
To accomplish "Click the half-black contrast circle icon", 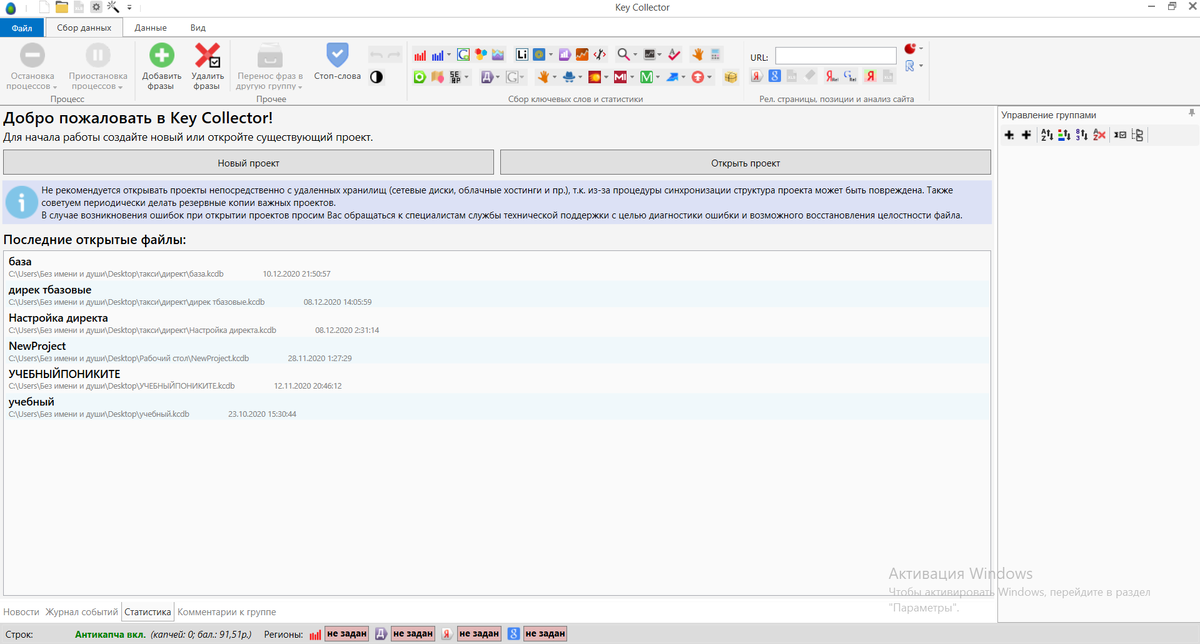I will tap(376, 76).
